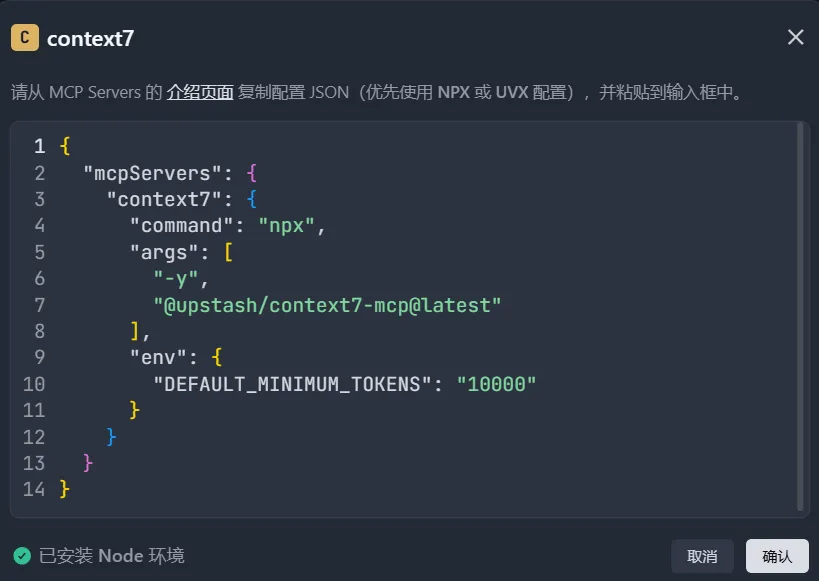819x581 pixels.
Task: Click the "@upstash/context7-mcp@latest" string
Action: pos(326,304)
